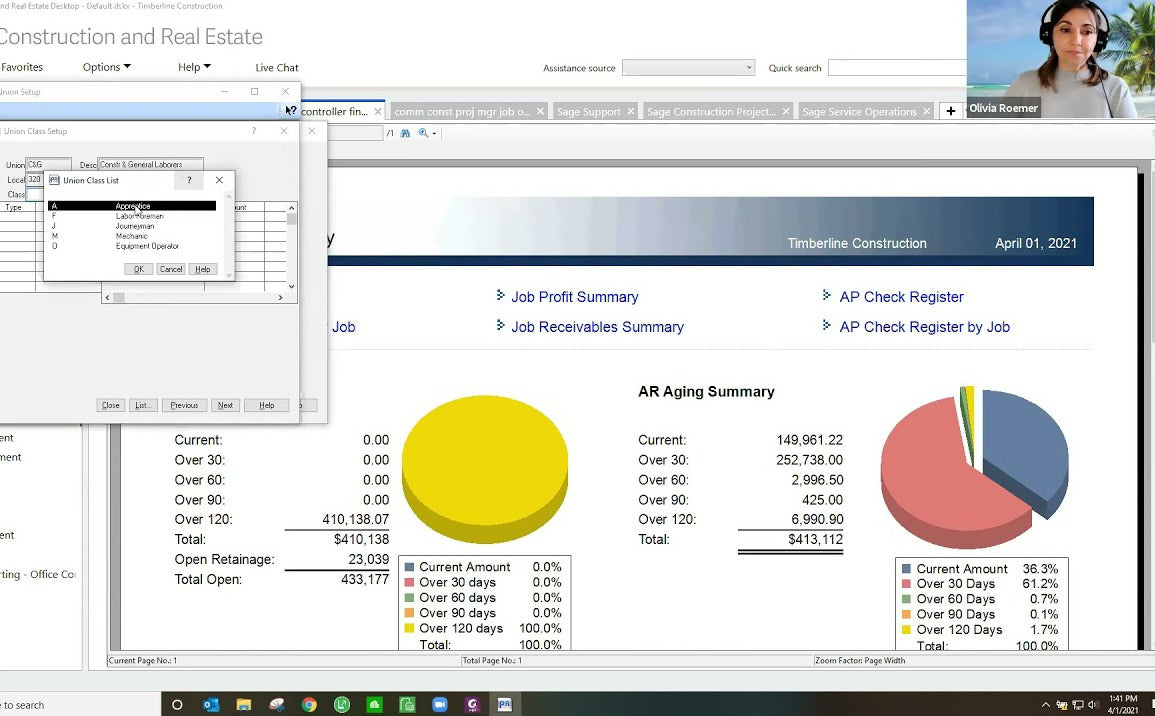Open Outlook from the taskbar
The image size is (1155, 716).
click(x=211, y=704)
